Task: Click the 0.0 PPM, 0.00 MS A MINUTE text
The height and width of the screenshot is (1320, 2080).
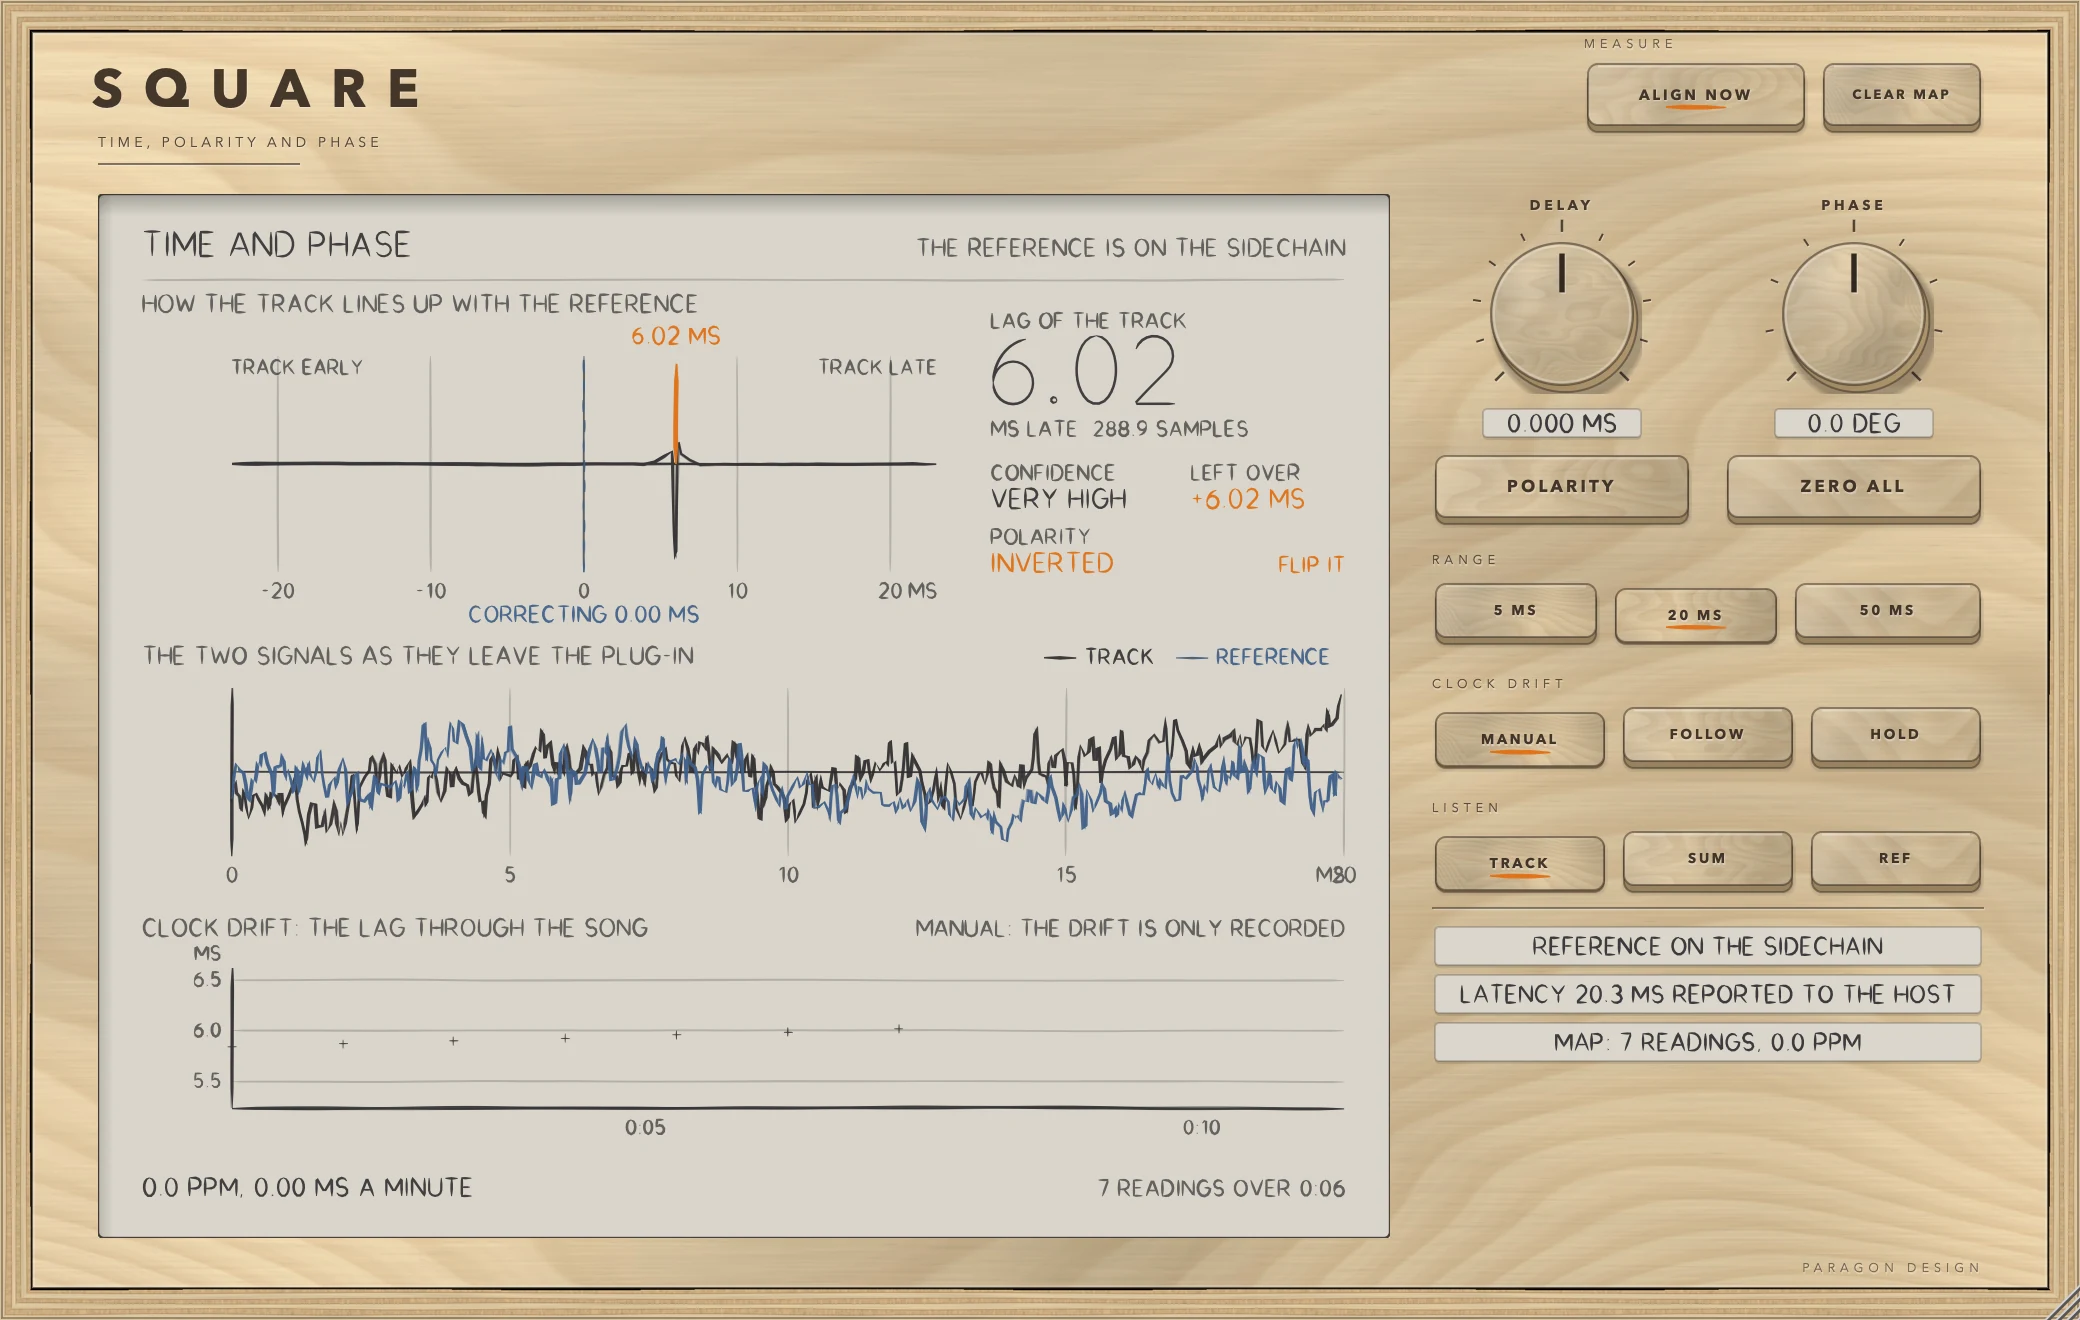Action: tap(307, 1188)
